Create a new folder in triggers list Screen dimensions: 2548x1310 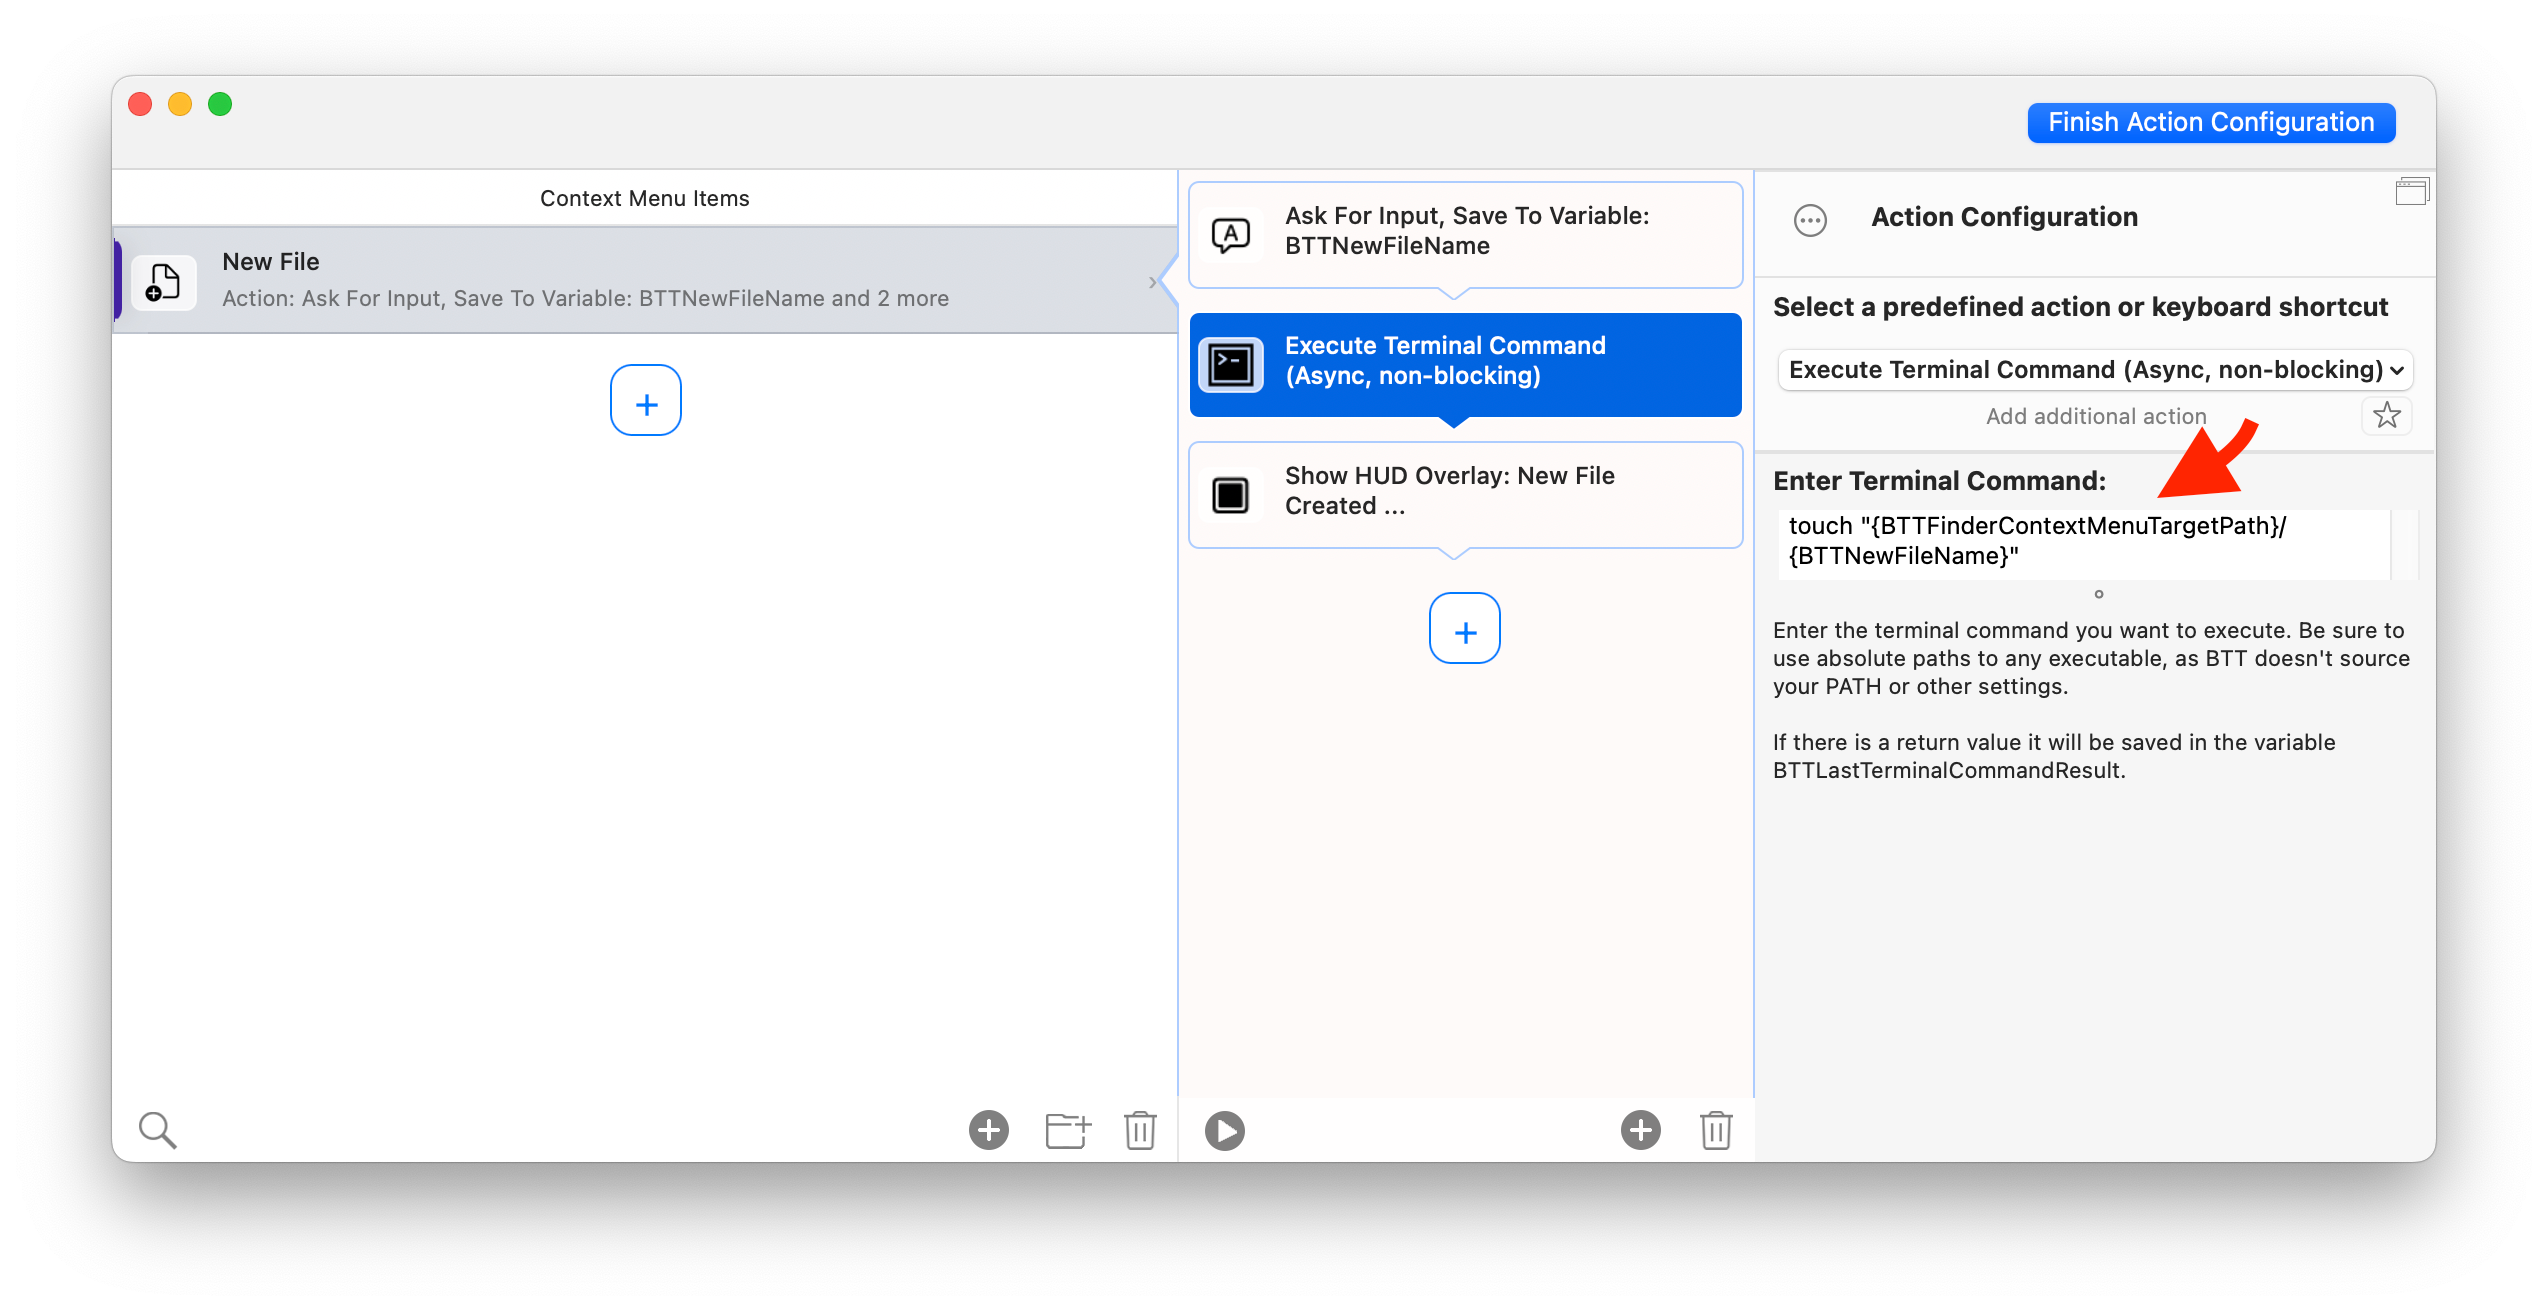pyautogui.click(x=1067, y=1130)
